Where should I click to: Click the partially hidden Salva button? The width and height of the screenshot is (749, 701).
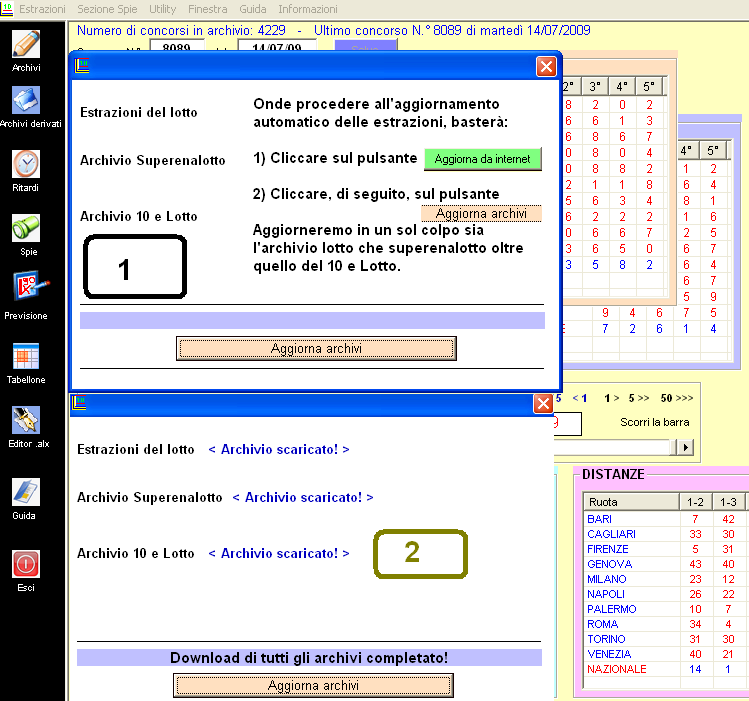tap(365, 46)
